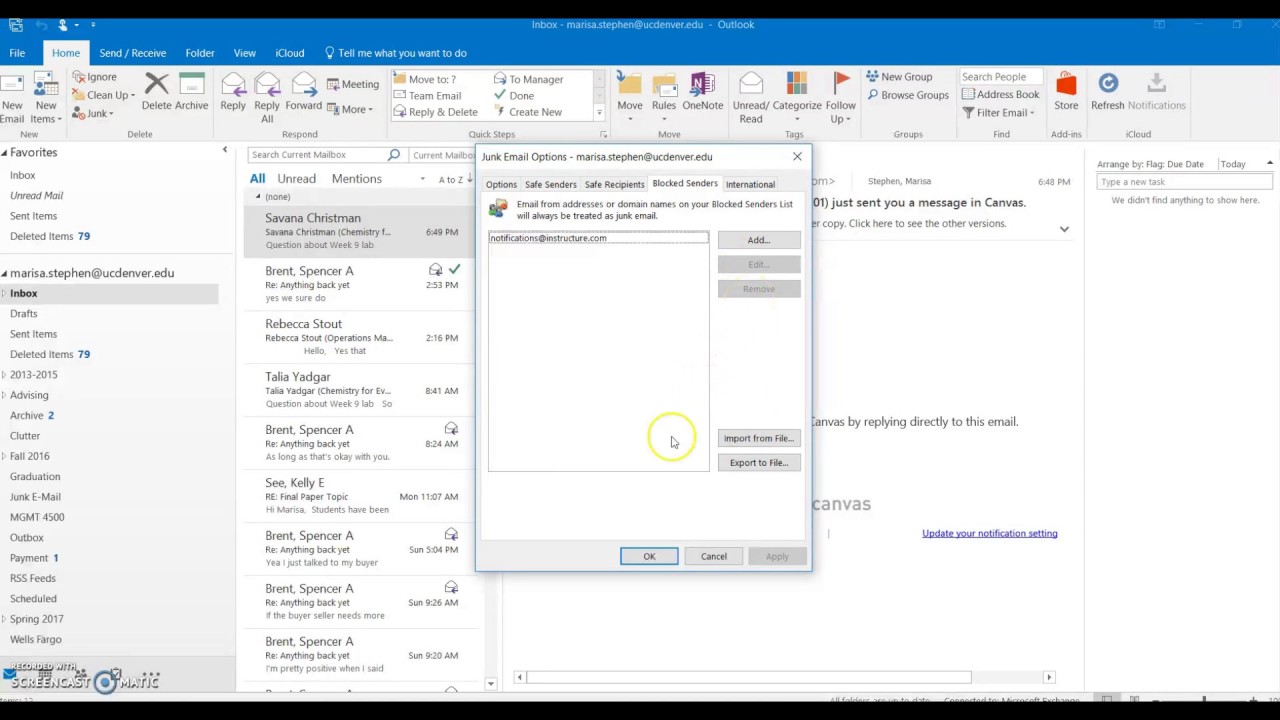Click the Follow Up flag icon

click(x=840, y=97)
